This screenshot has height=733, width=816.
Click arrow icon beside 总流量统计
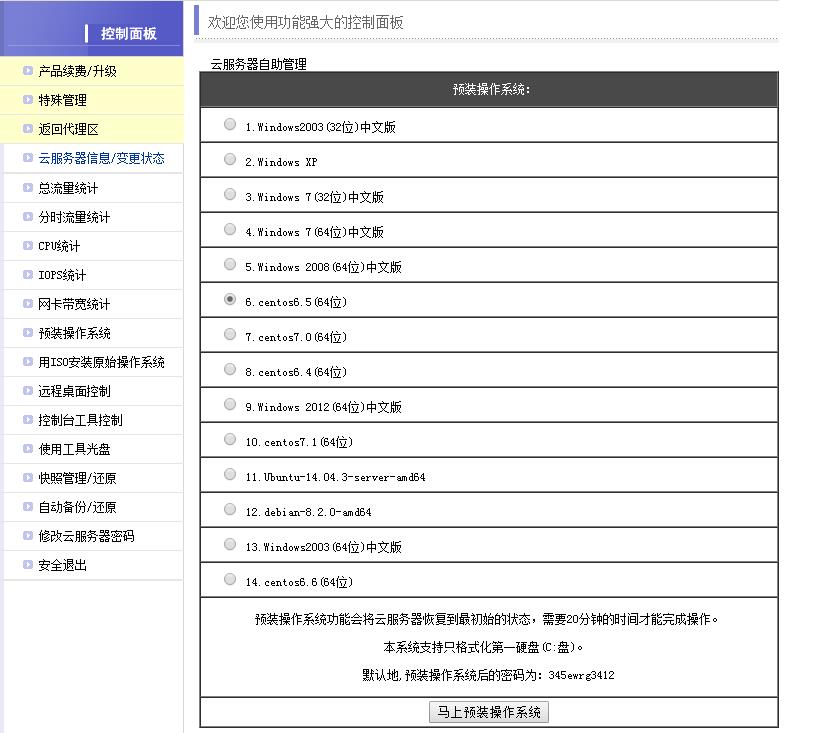pyautogui.click(x=28, y=187)
